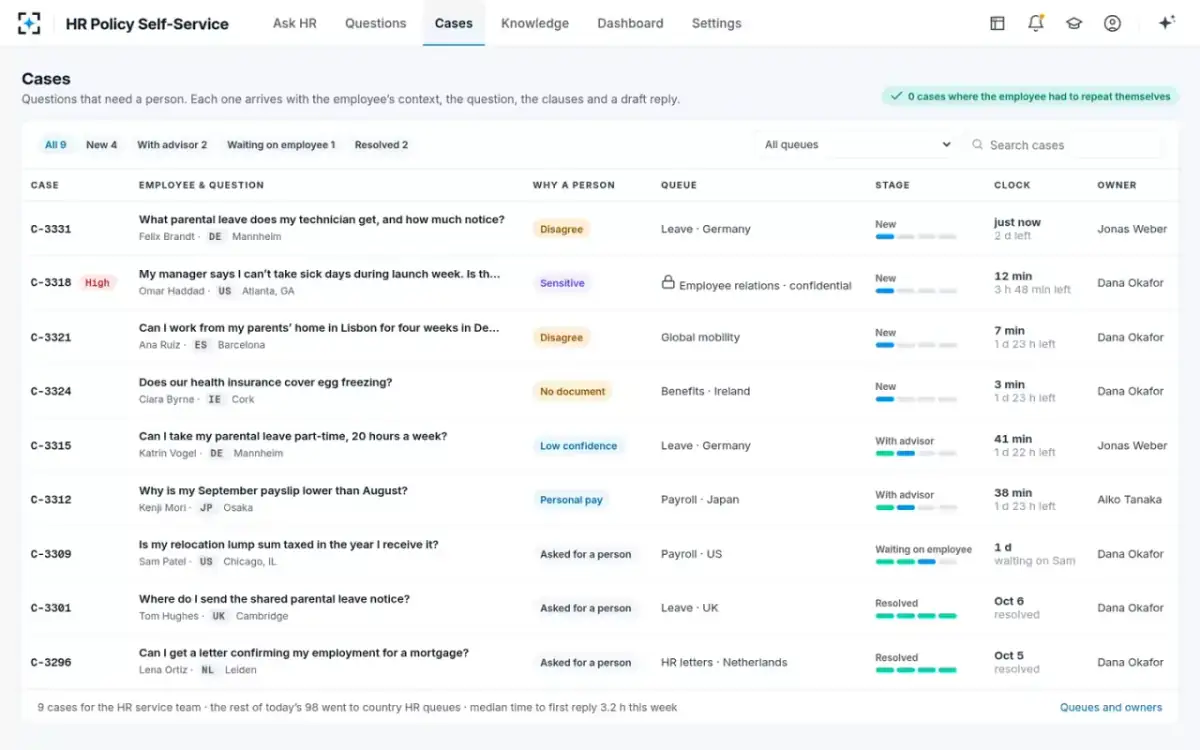
Task: Open the Queues and owners link
Action: 1111,707
